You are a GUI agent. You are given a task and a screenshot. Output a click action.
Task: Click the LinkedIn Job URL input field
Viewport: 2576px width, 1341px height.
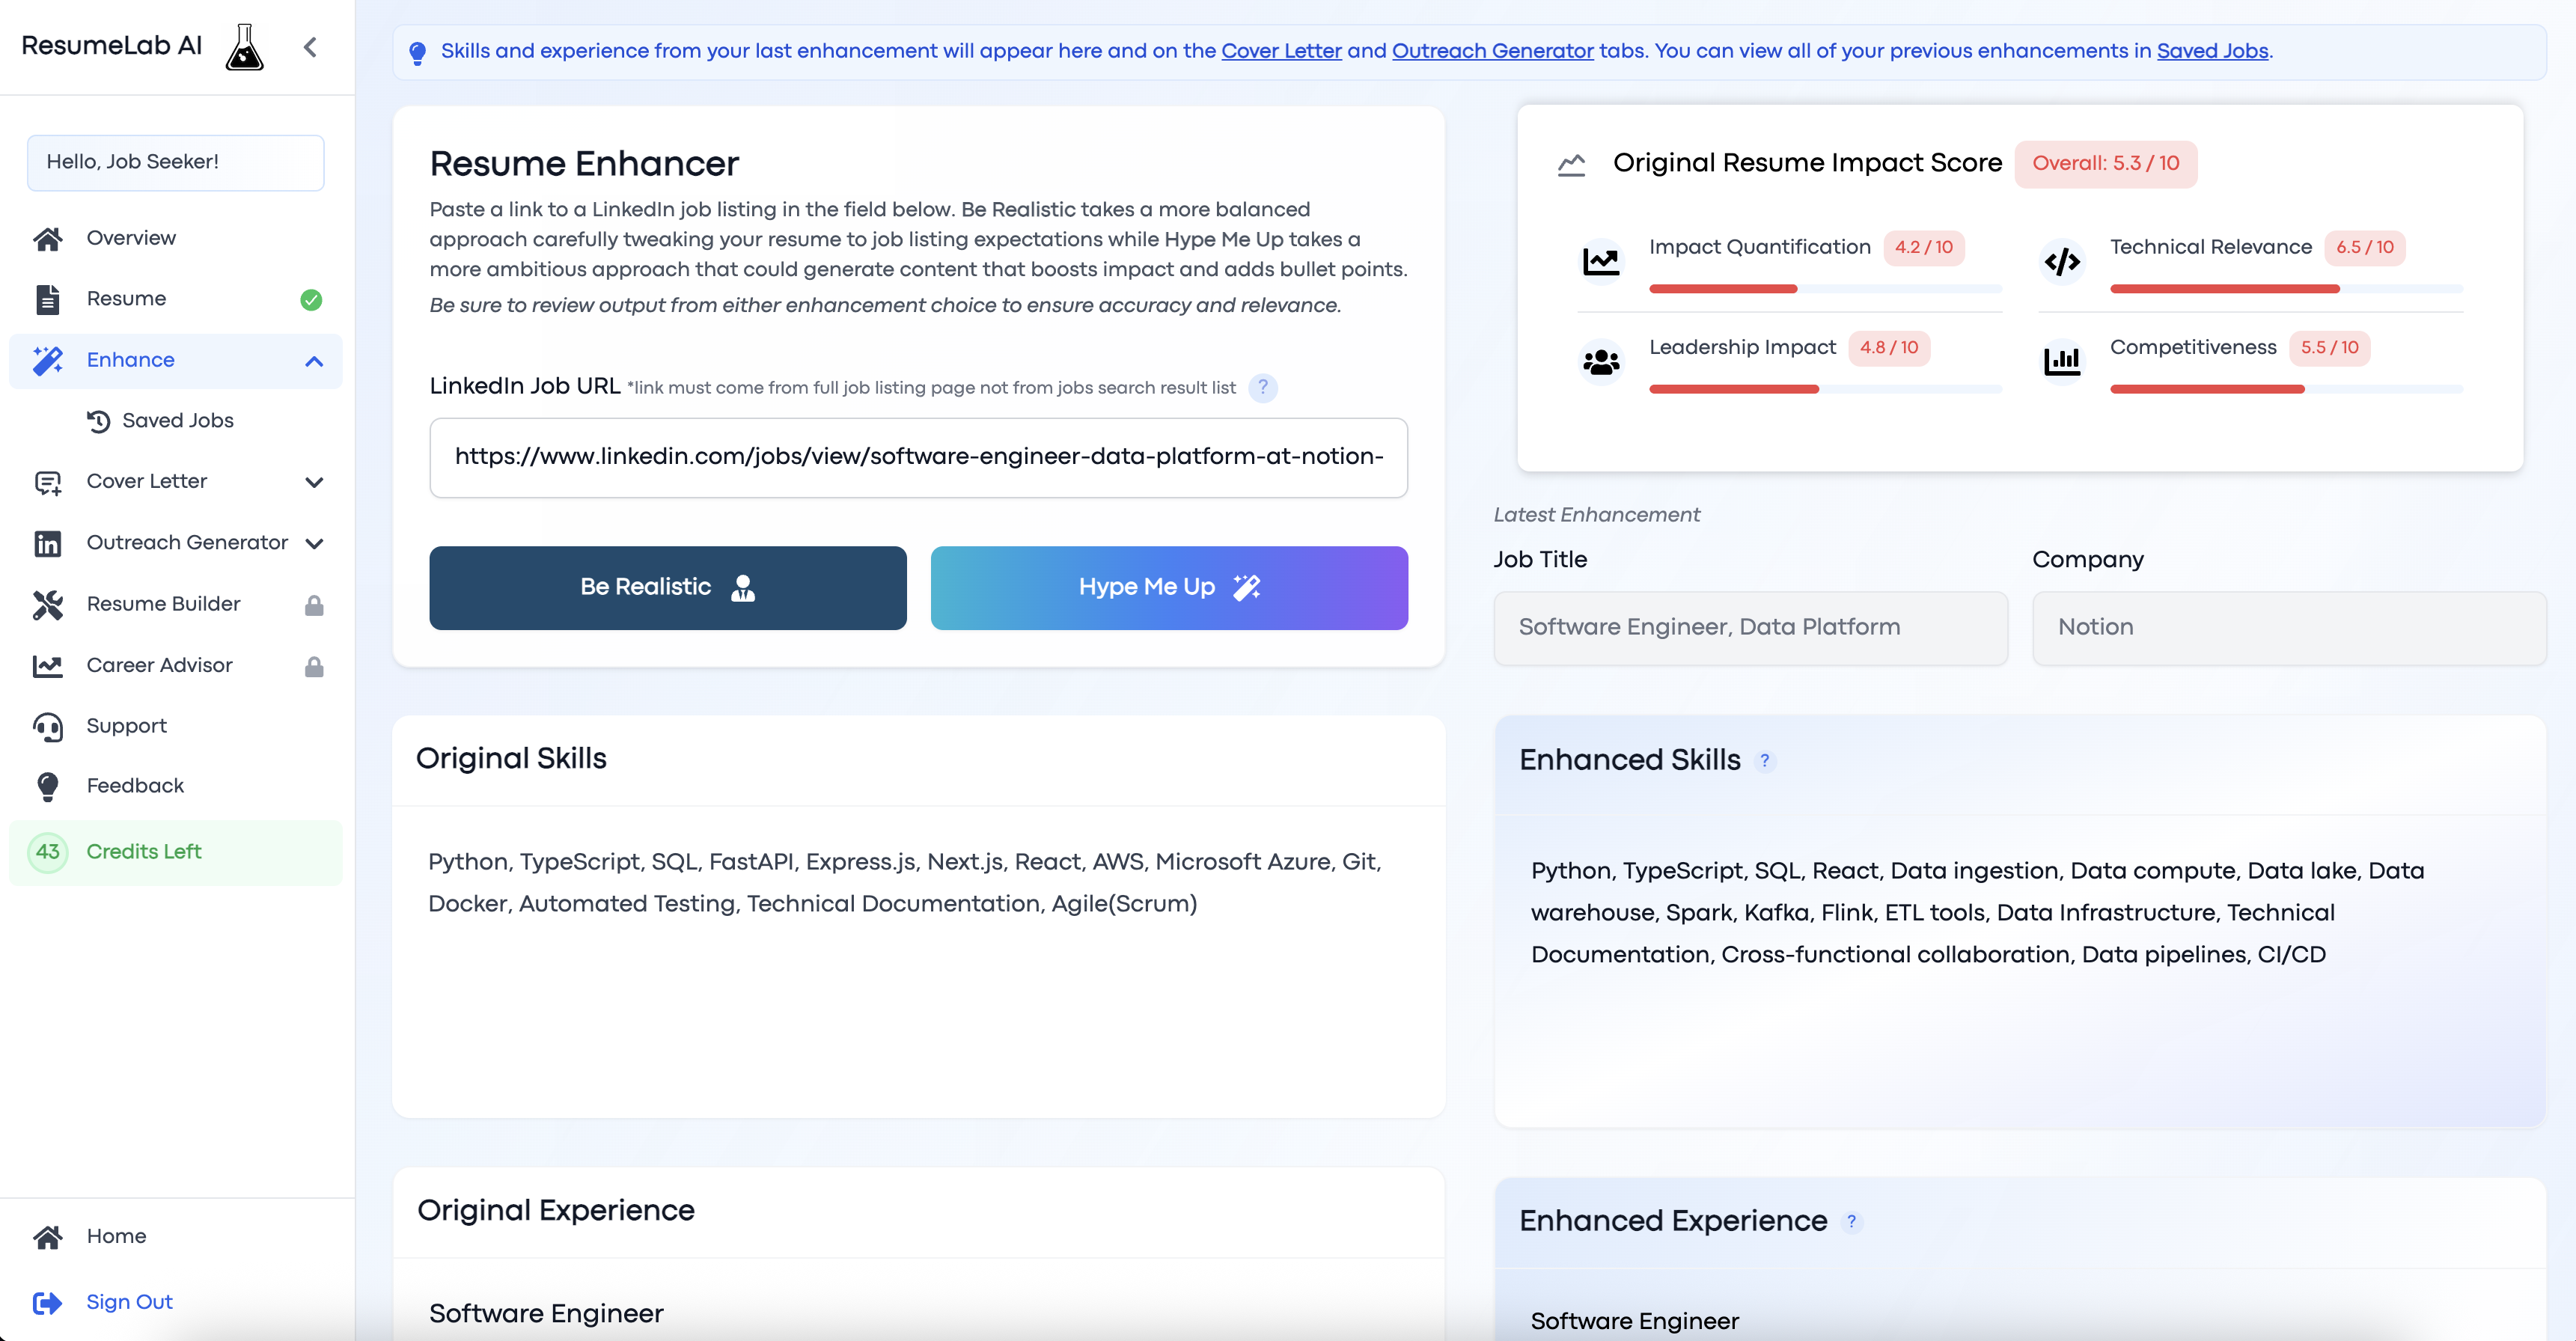tap(918, 457)
